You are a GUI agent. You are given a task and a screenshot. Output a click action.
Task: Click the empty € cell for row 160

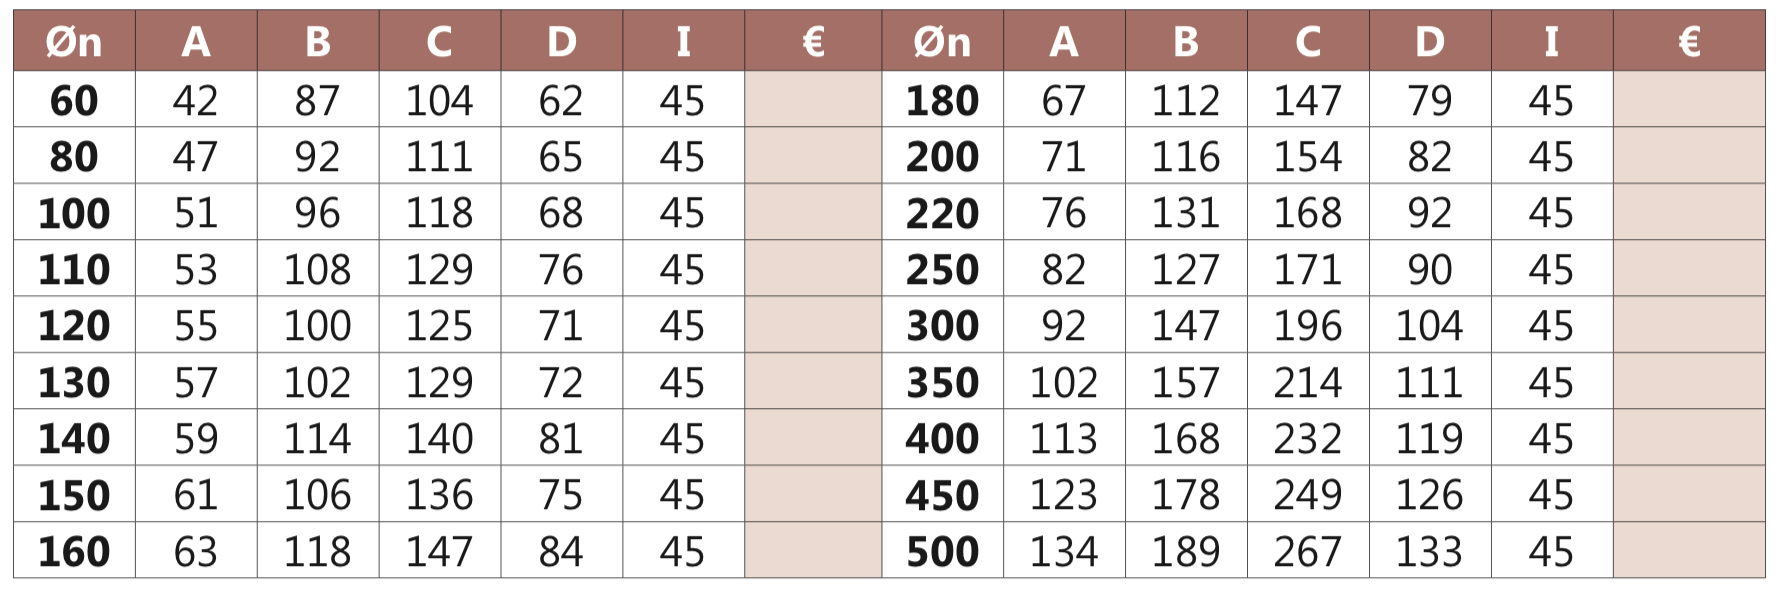tap(813, 550)
